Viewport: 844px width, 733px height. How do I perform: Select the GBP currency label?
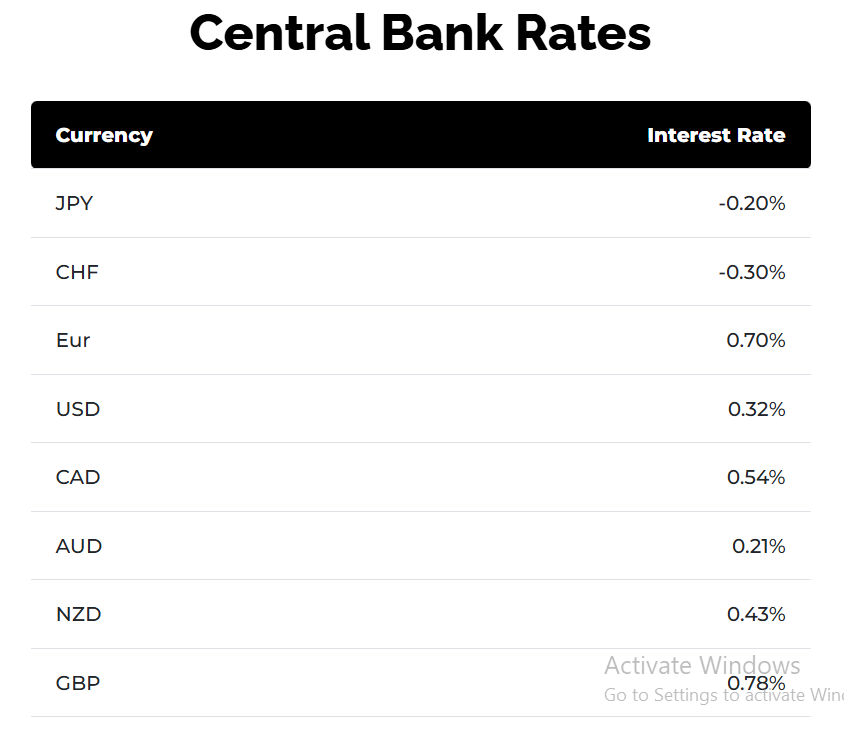pos(78,683)
